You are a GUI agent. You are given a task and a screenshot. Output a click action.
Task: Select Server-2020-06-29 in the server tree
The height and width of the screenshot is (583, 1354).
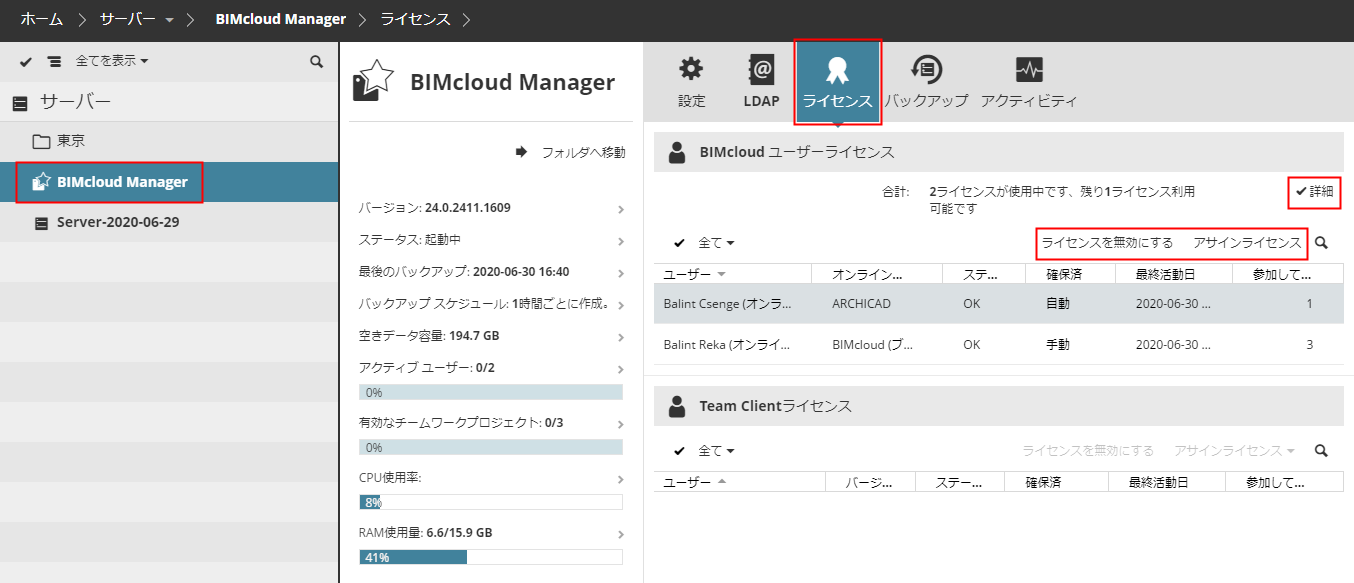[x=117, y=222]
